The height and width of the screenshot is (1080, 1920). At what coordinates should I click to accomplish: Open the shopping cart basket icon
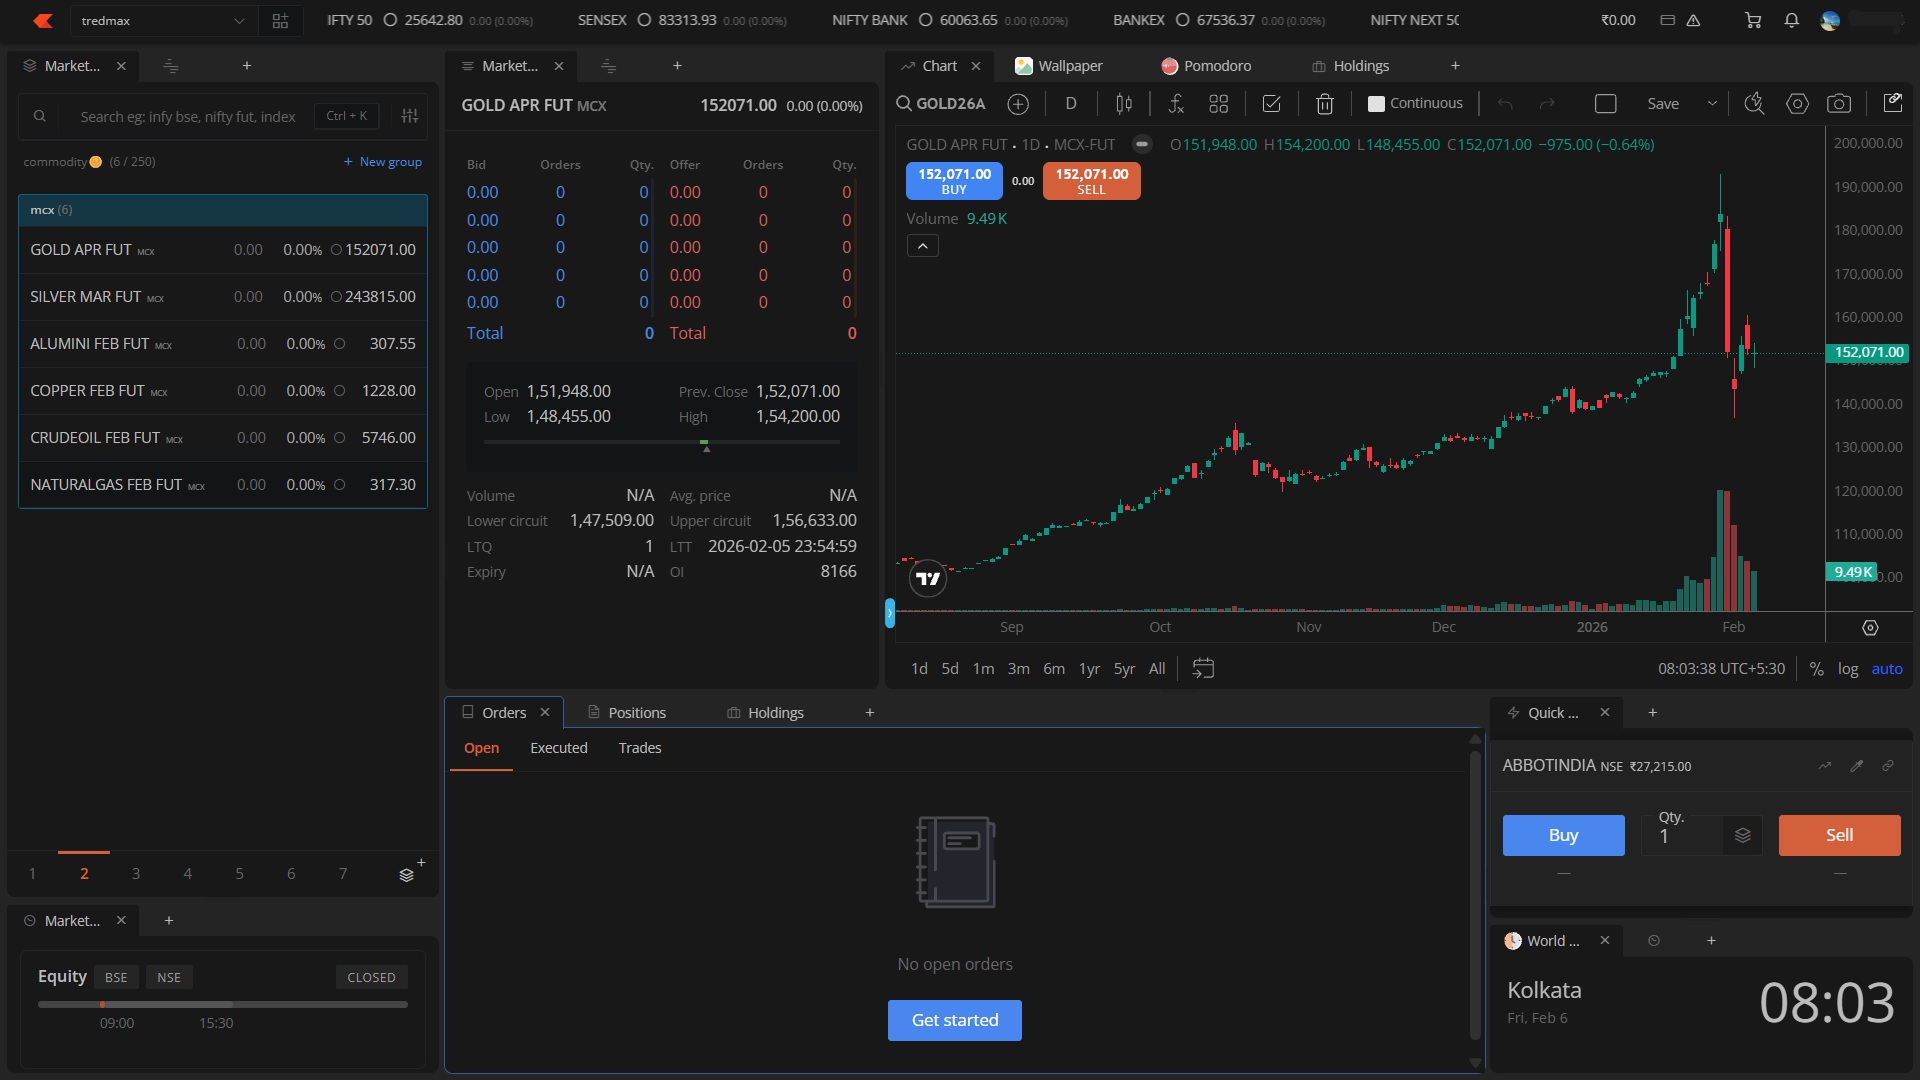pyautogui.click(x=1753, y=20)
